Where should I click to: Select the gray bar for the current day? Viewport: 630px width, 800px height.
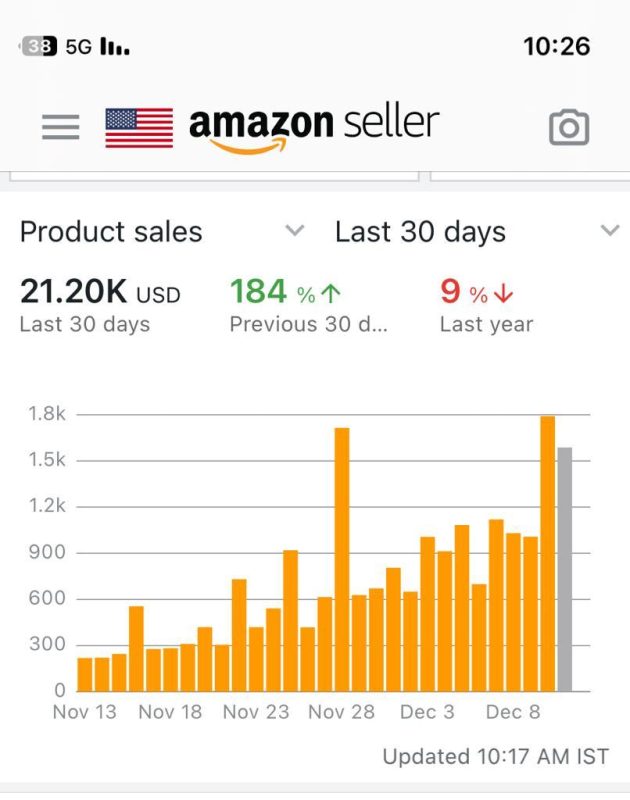tap(565, 569)
